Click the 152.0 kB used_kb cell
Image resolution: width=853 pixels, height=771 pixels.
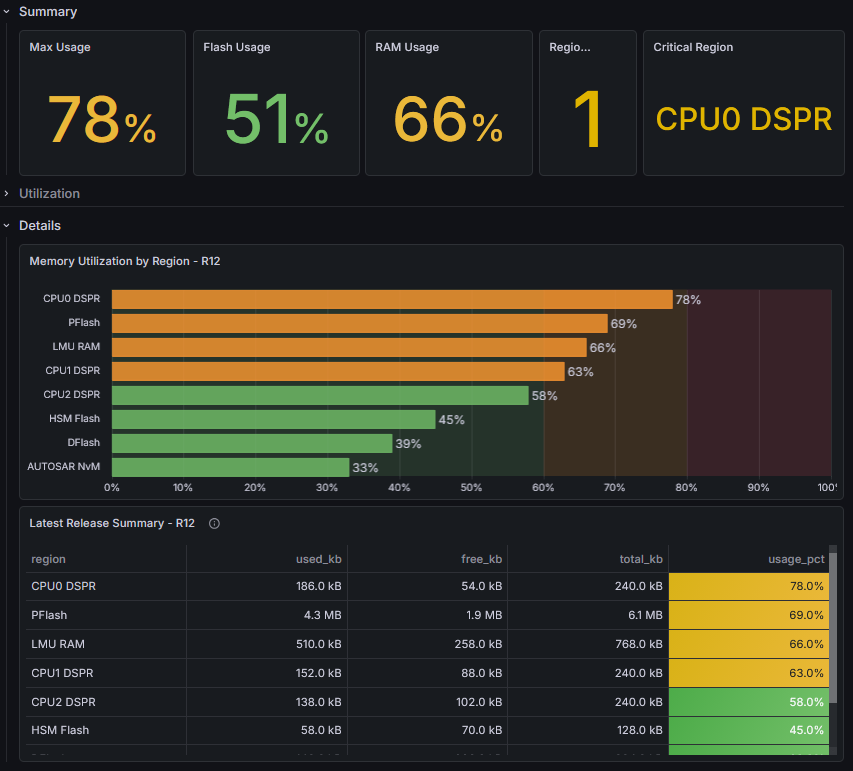point(267,673)
